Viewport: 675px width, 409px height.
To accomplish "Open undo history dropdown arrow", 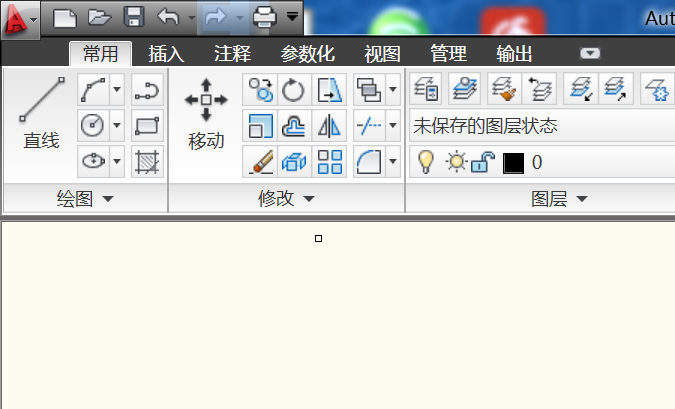I will click(x=192, y=18).
